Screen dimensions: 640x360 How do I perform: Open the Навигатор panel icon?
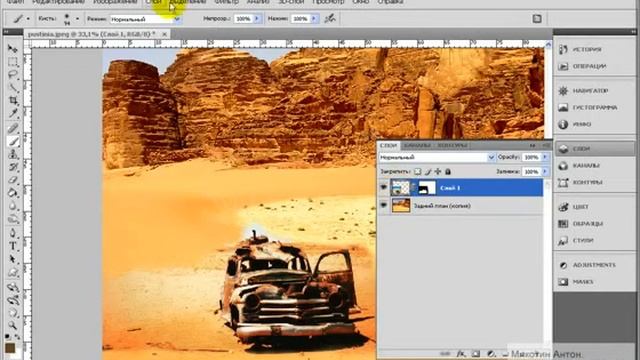(x=563, y=91)
